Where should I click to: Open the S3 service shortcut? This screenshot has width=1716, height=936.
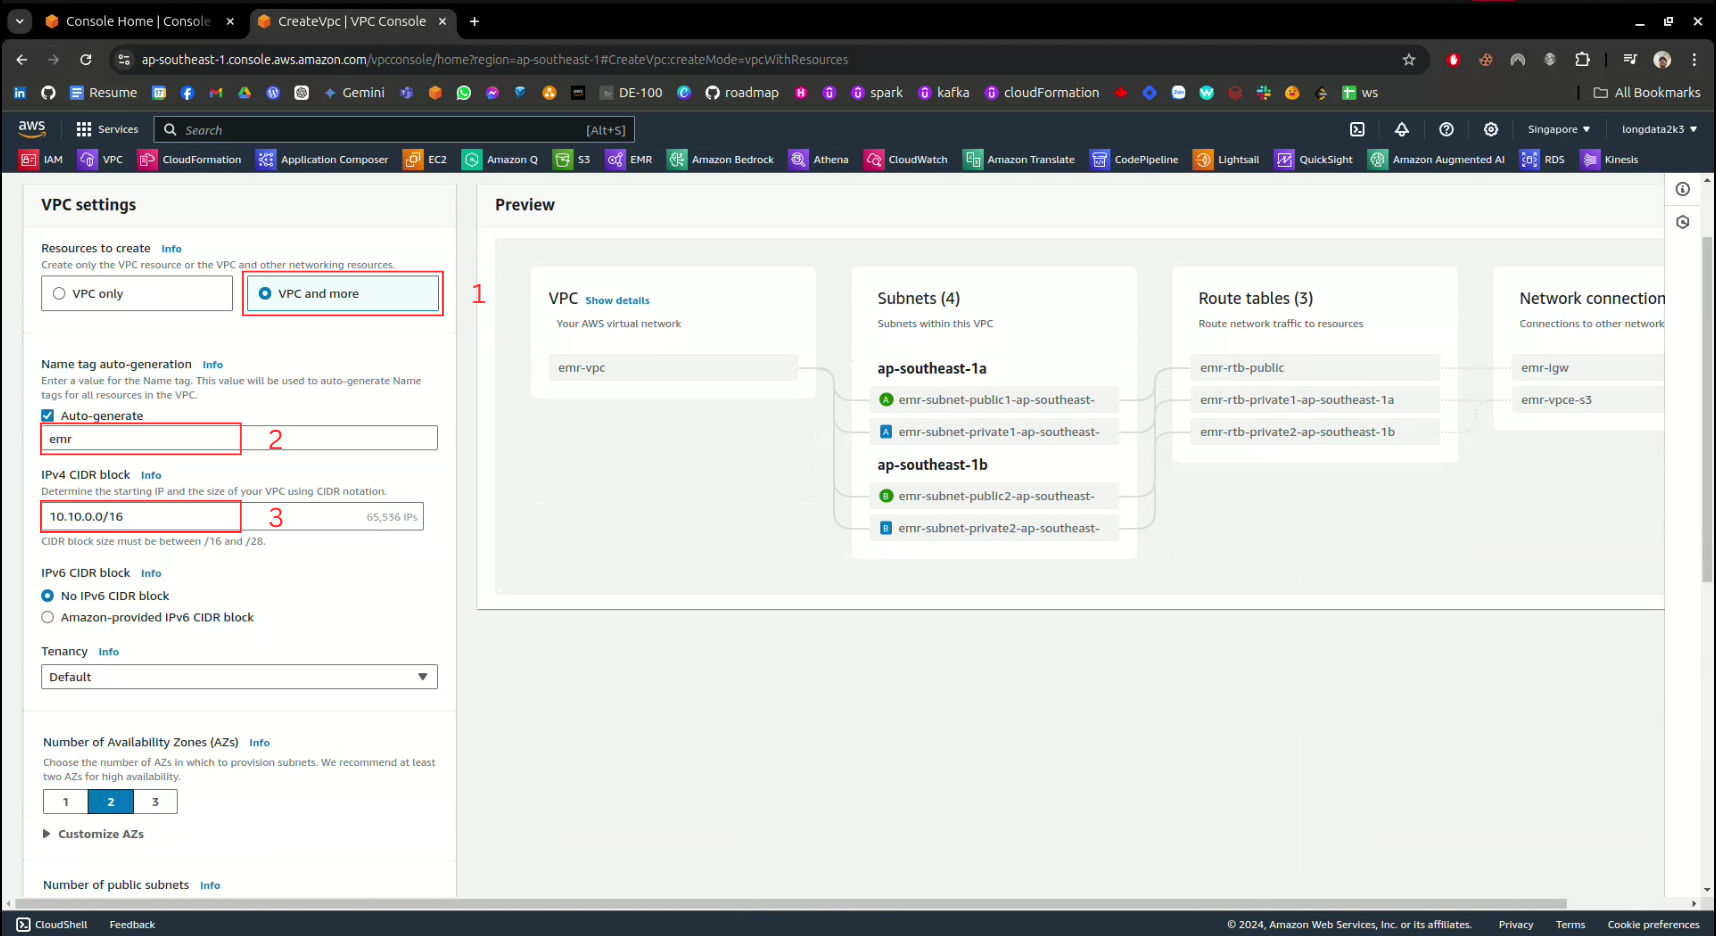coord(572,159)
